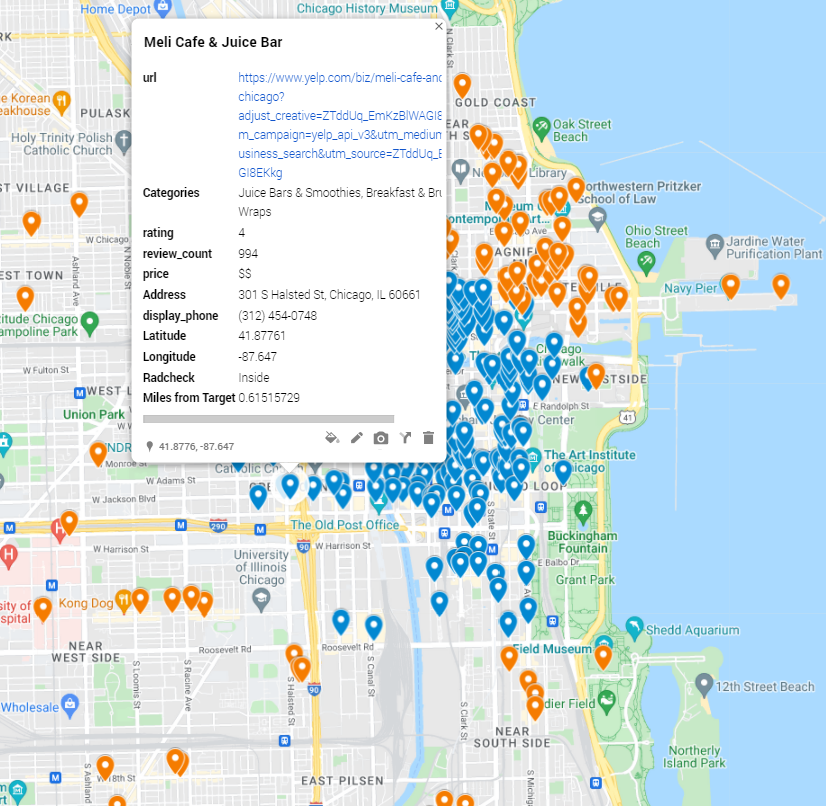The width and height of the screenshot is (826, 806).
Task: Click the Shedd Aquarium attraction icon
Action: coord(635,627)
